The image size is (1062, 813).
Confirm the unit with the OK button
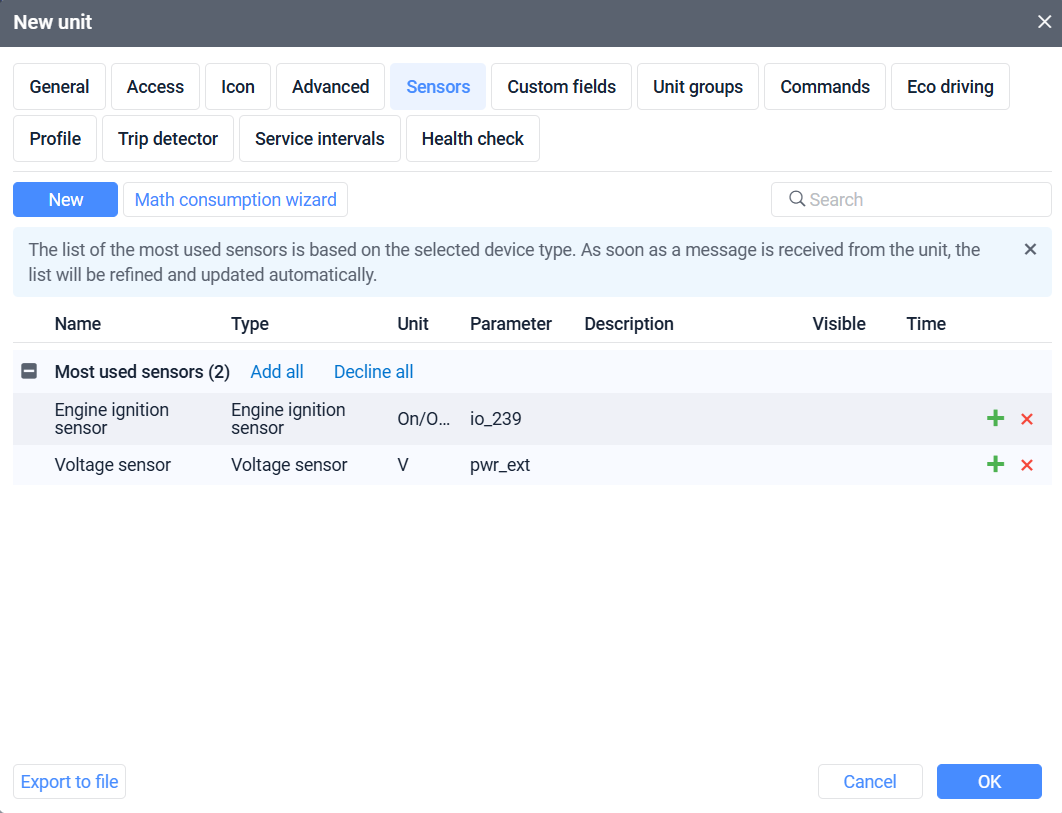[x=989, y=782]
